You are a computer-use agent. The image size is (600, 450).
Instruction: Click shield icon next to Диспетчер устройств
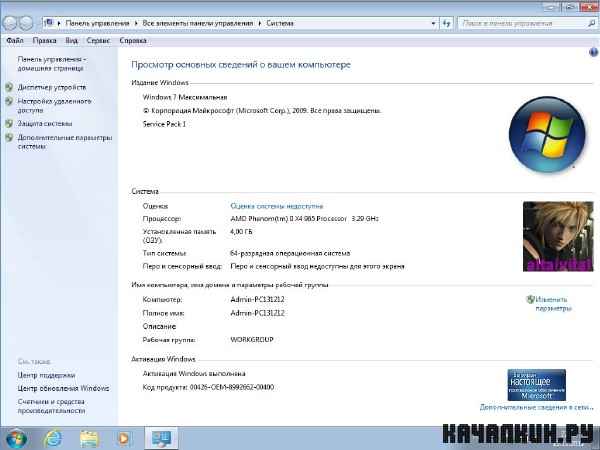[9, 87]
